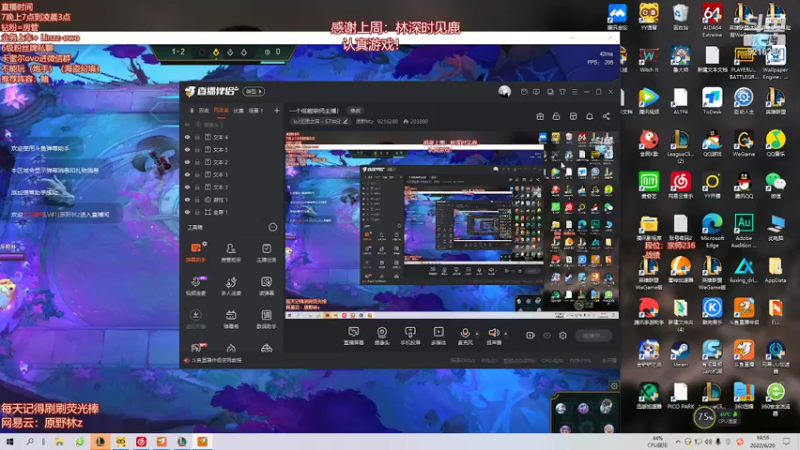The width and height of the screenshot is (800, 450).
Task: Click the gift box icon in 直播伴侣 header
Action: [540, 116]
